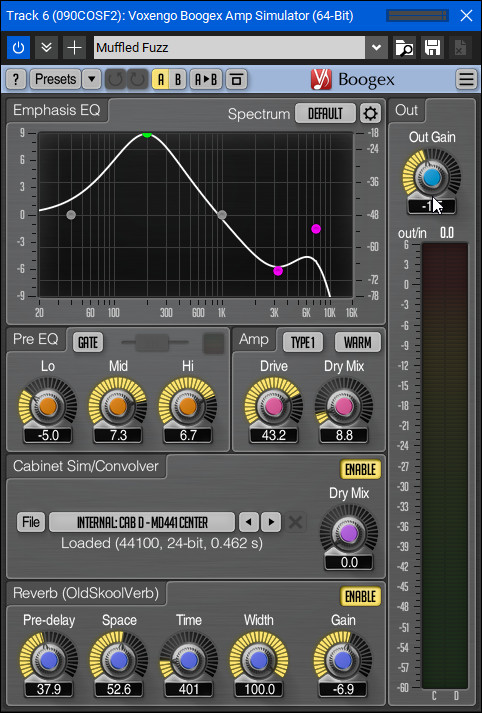
Task: Select the Emphasis EQ tab
Action: tap(57, 110)
